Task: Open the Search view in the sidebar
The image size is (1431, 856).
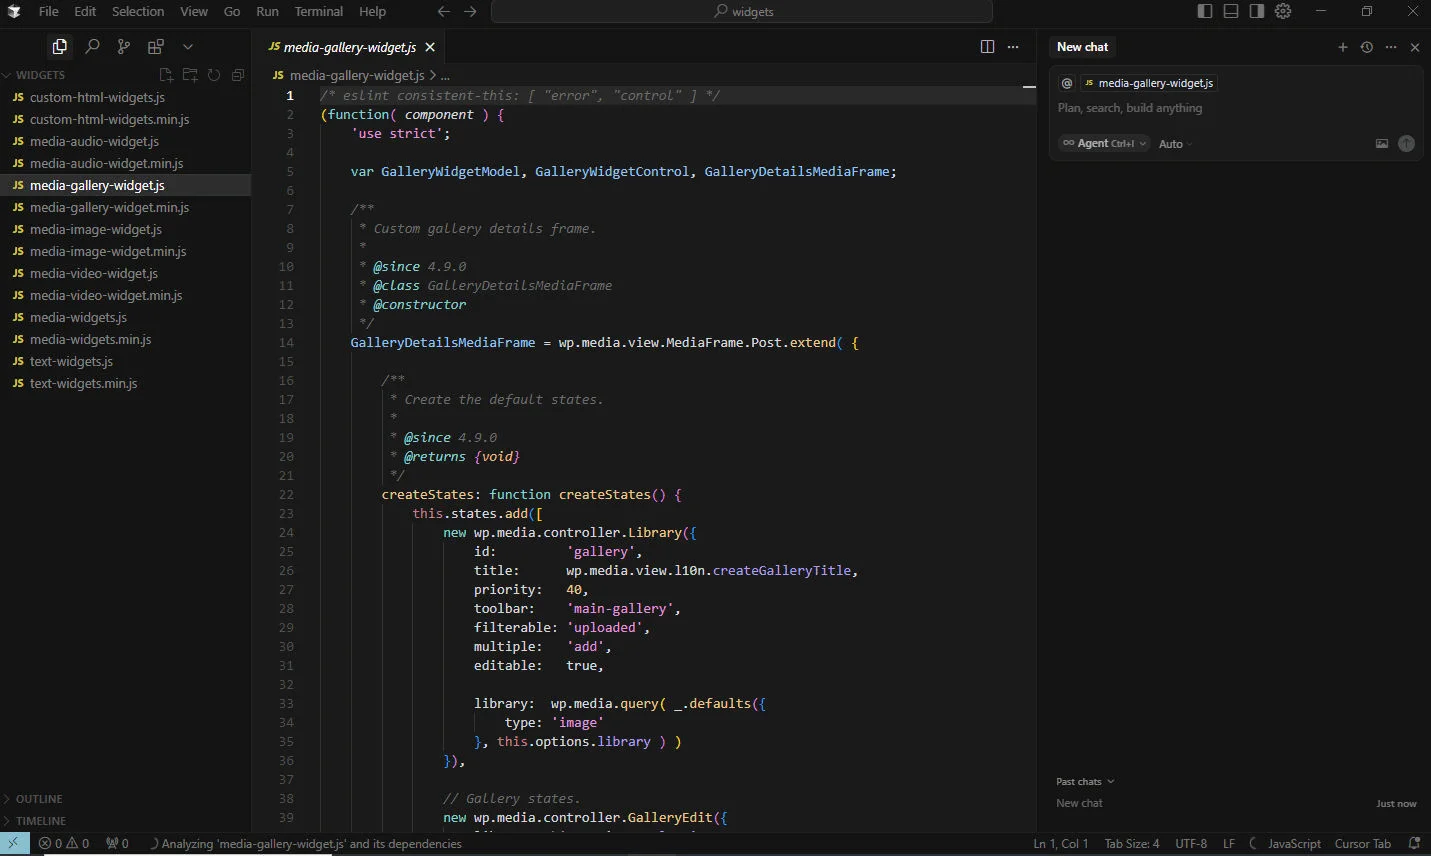Action: click(x=92, y=46)
